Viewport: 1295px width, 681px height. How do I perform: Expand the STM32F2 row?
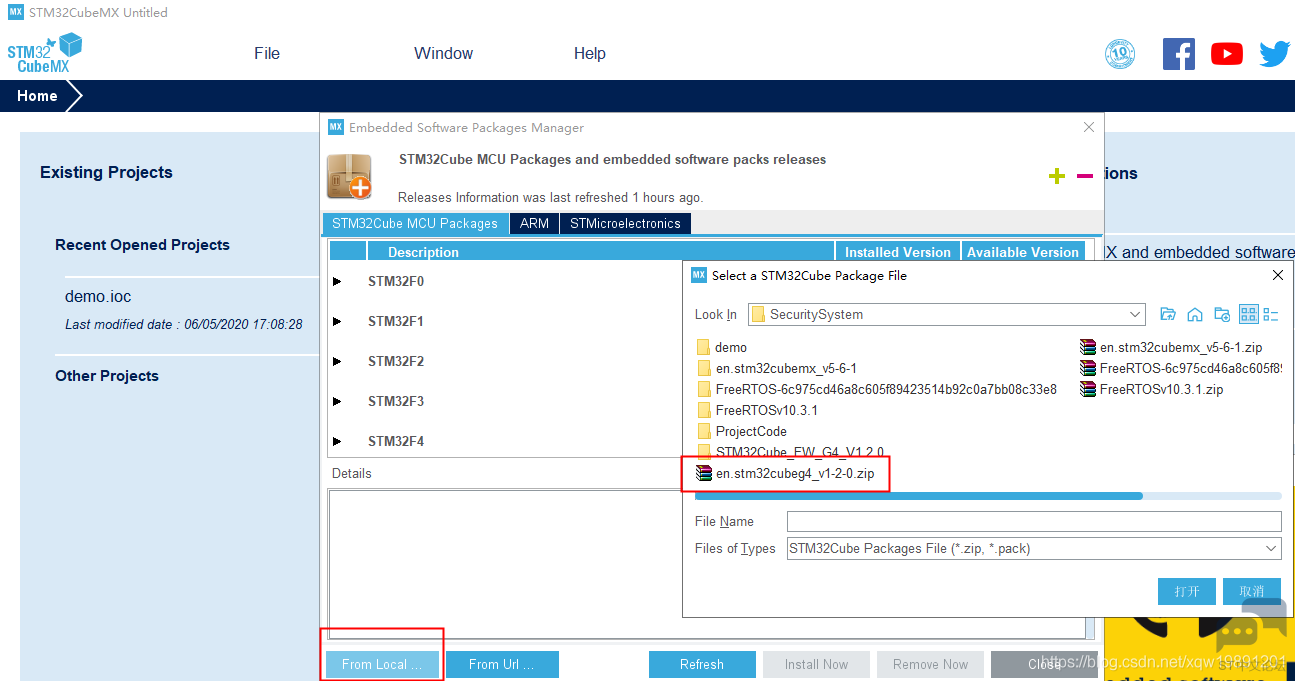pyautogui.click(x=338, y=362)
